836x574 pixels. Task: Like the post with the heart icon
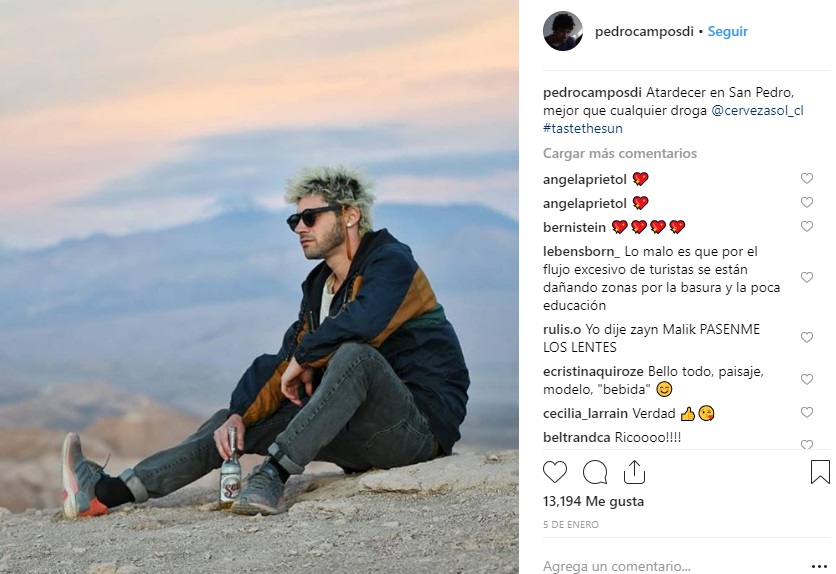click(x=554, y=472)
